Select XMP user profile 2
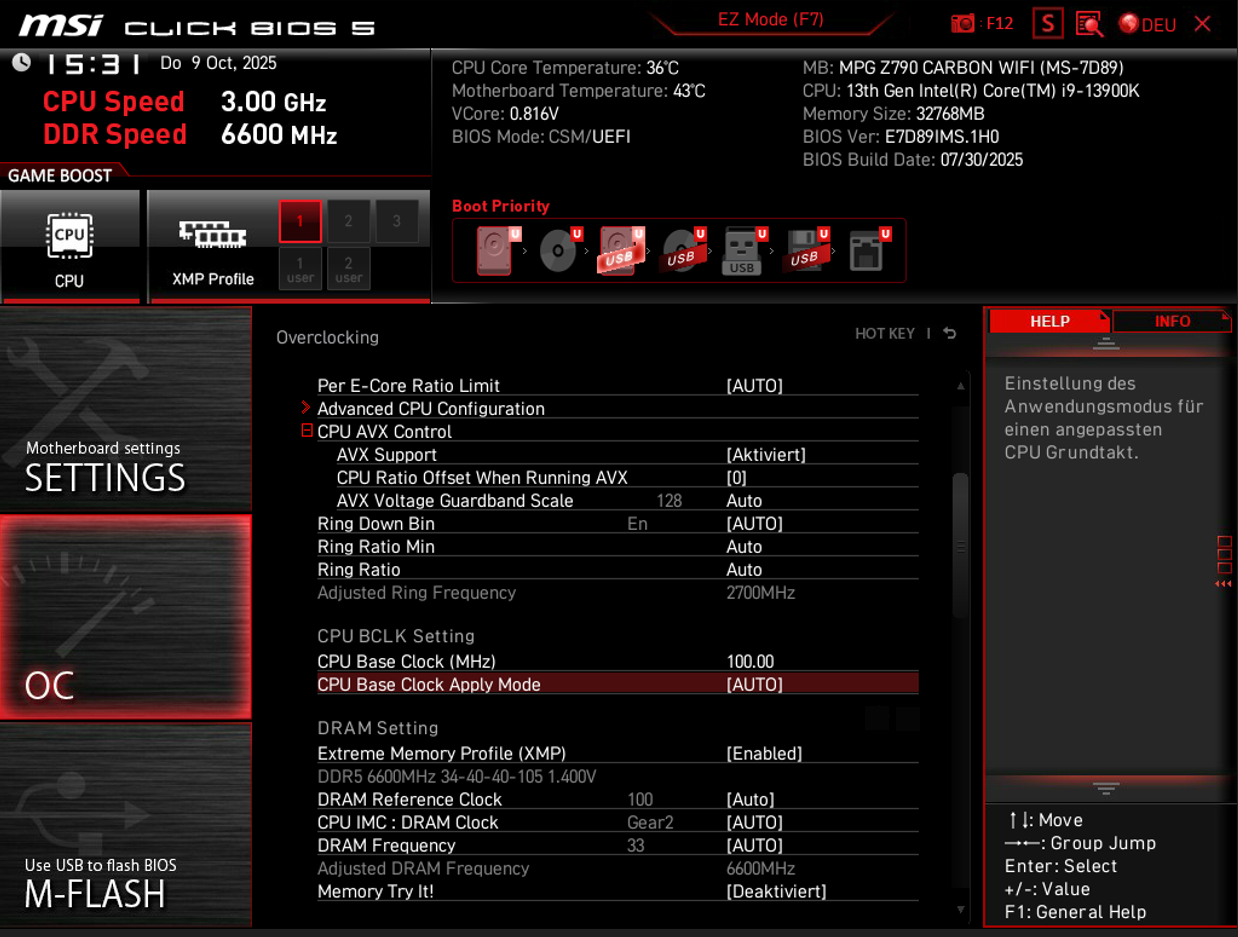The image size is (1238, 937). click(348, 269)
